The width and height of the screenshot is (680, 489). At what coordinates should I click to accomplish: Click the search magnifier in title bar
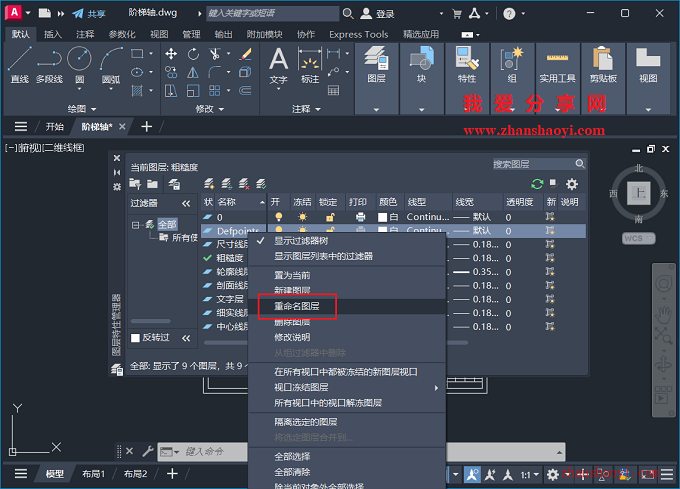click(348, 13)
